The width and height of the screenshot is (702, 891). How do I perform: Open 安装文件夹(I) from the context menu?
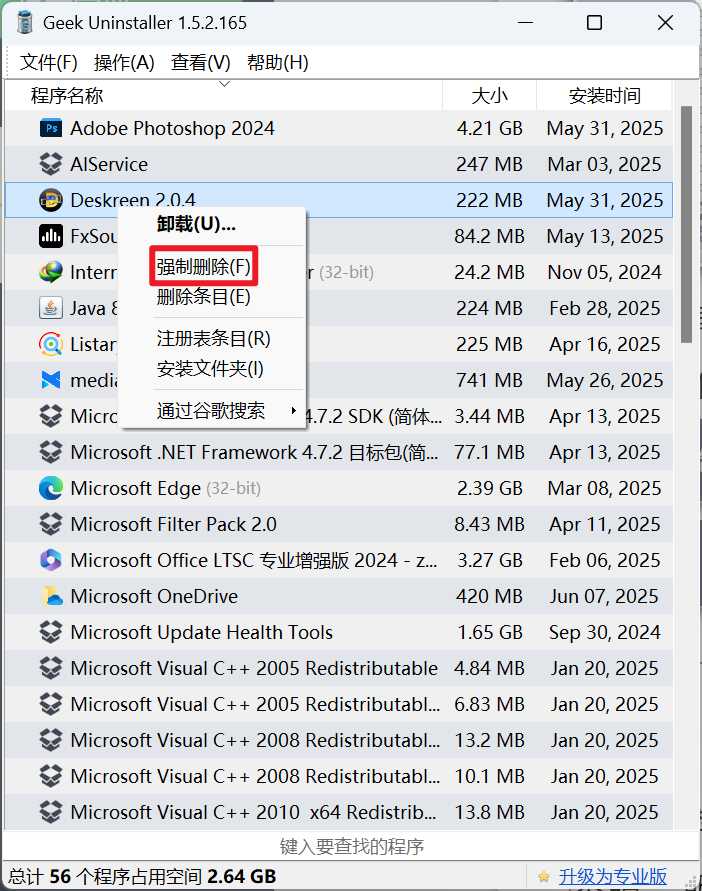[x=210, y=369]
